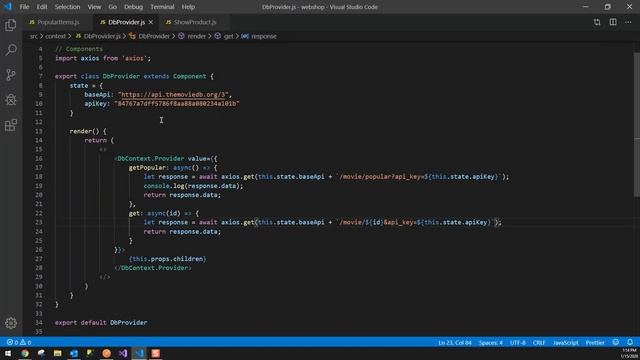Expand the response breadcrumb
Screen dimensions: 640x360
(259, 36)
